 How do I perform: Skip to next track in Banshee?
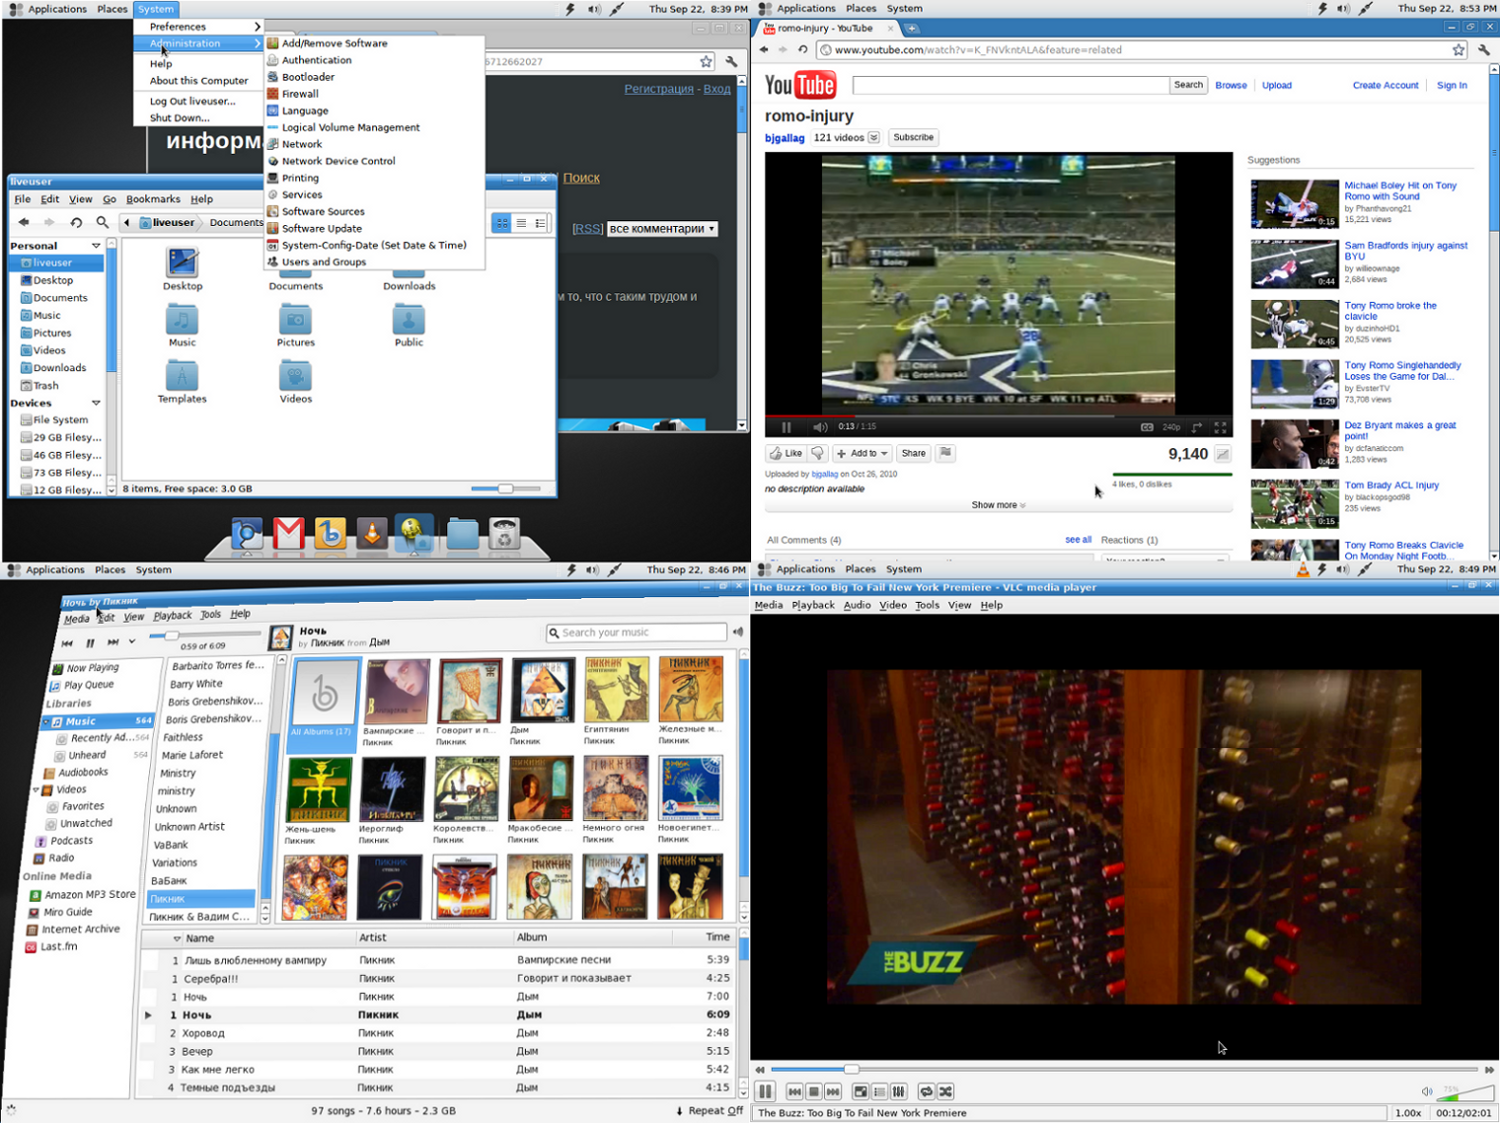point(113,642)
